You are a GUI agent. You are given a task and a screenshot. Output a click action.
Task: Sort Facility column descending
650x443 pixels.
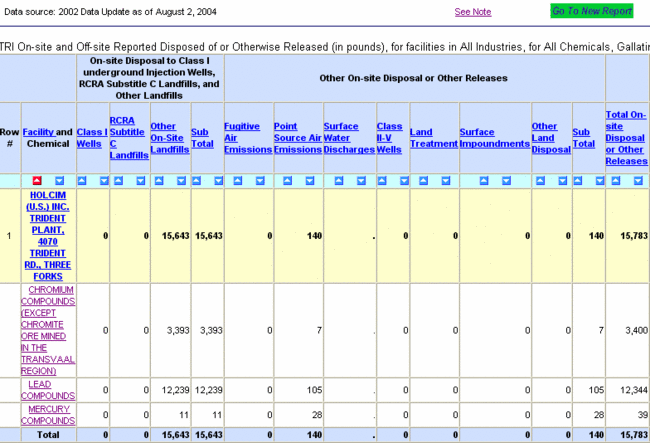pos(59,181)
